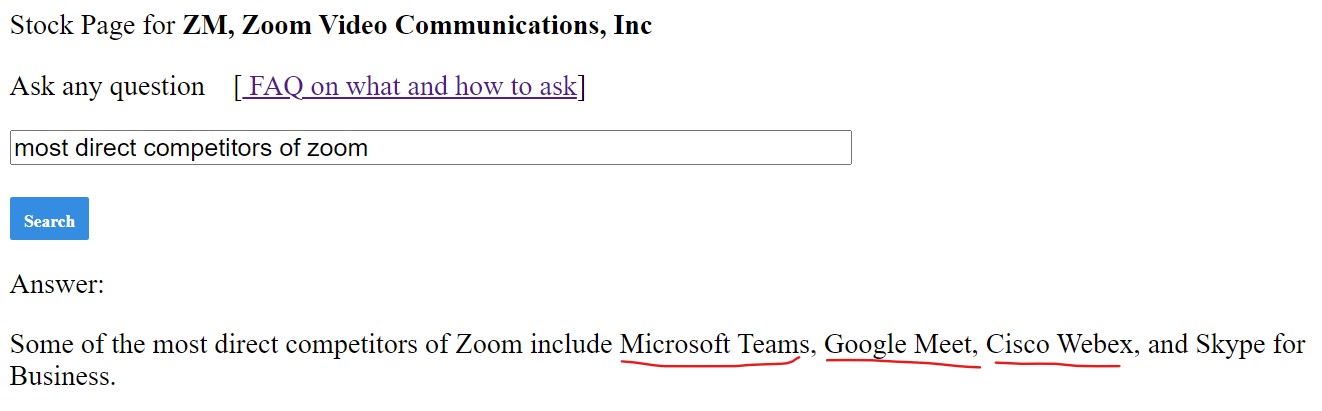Click the closing bracket after the FAQ link
Screen dimensions: 1322x411
click(581, 87)
